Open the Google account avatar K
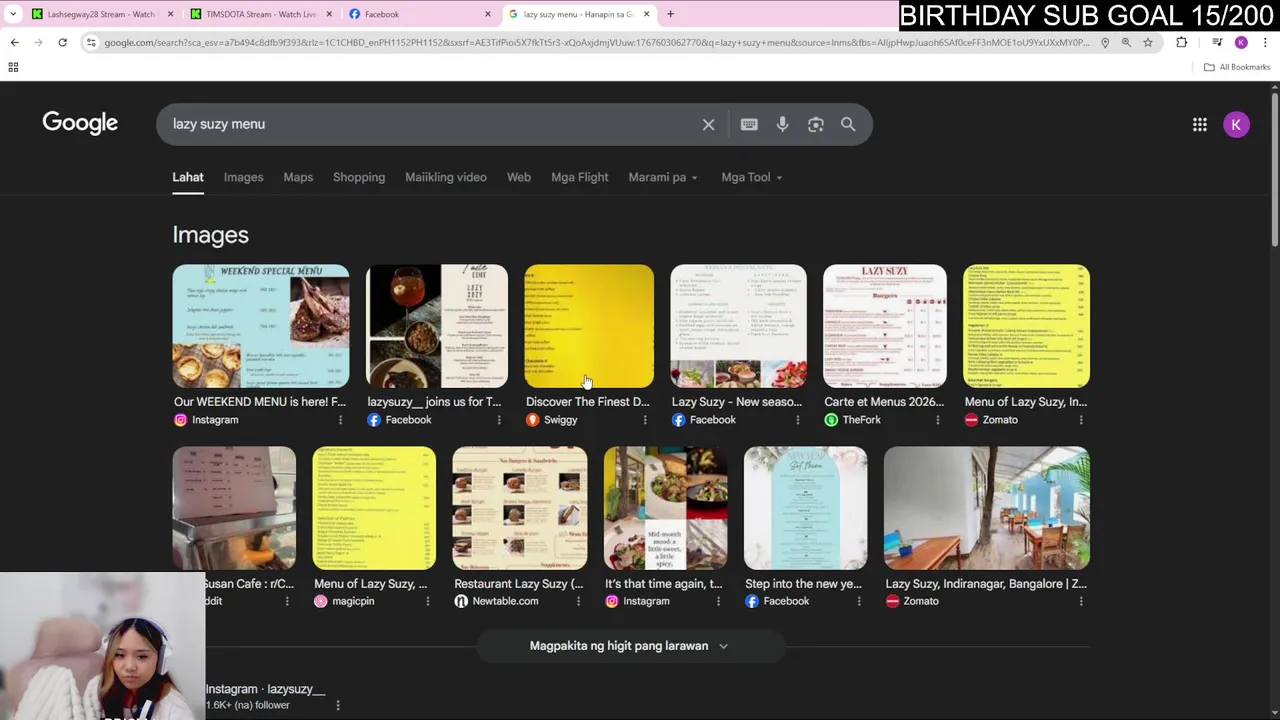Screen dimensions: 1280x720 pyautogui.click(x=1236, y=124)
